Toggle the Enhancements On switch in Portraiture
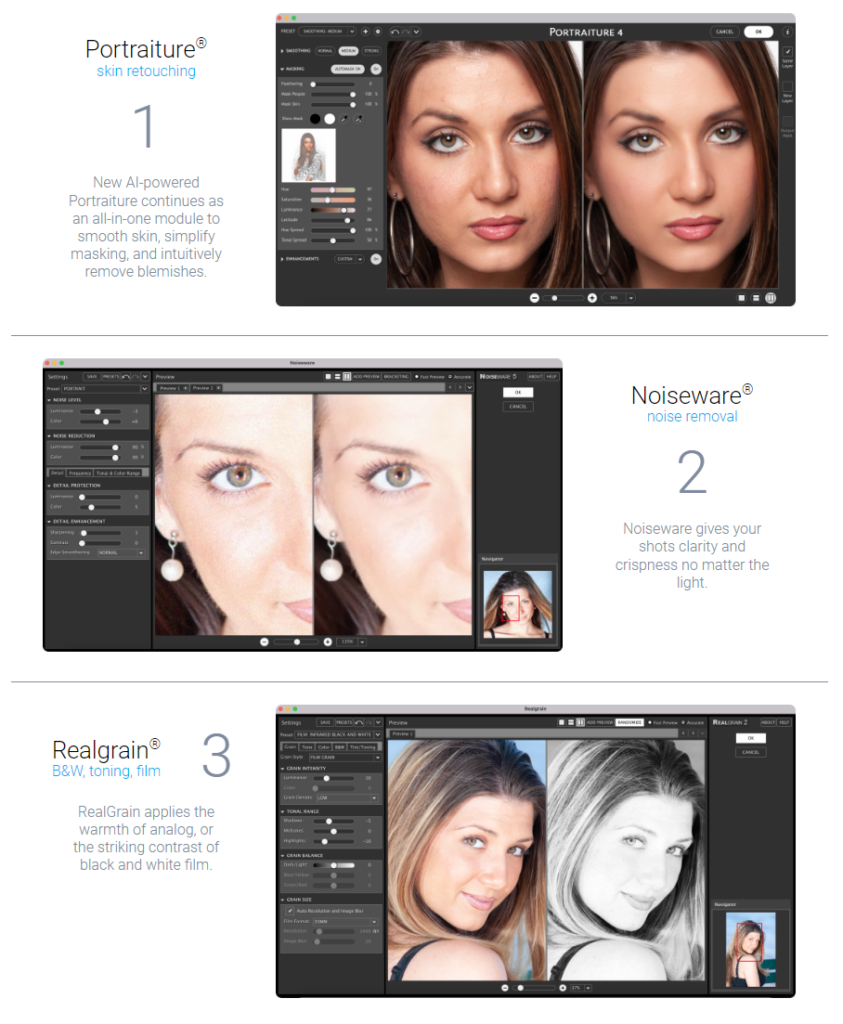 click(x=375, y=259)
